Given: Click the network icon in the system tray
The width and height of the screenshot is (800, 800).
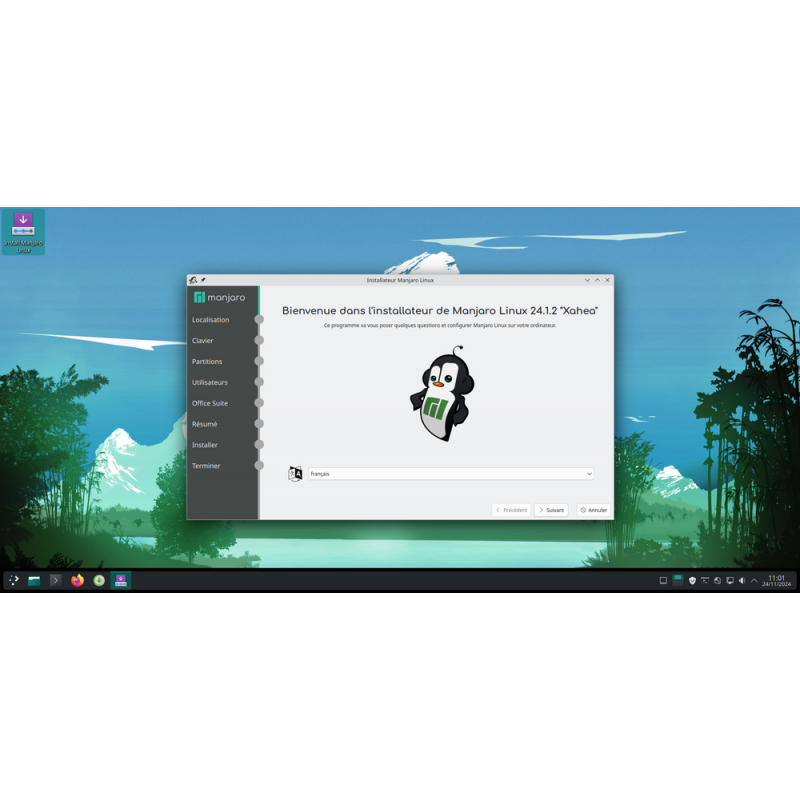Looking at the screenshot, I should pyautogui.click(x=717, y=580).
